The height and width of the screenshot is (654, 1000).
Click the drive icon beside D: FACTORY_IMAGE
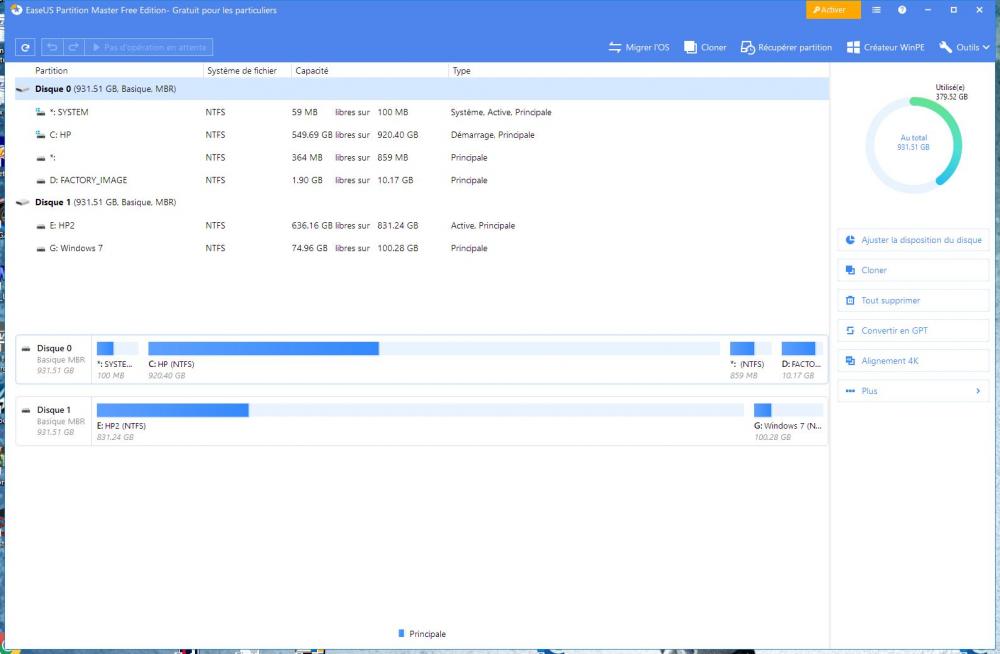click(x=41, y=181)
